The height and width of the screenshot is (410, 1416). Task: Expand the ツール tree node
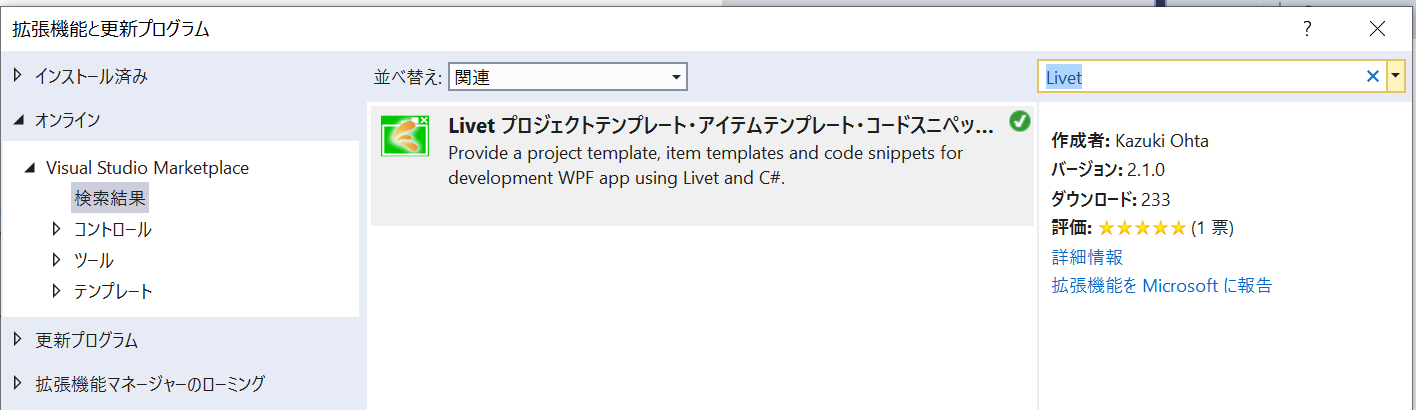[57, 260]
